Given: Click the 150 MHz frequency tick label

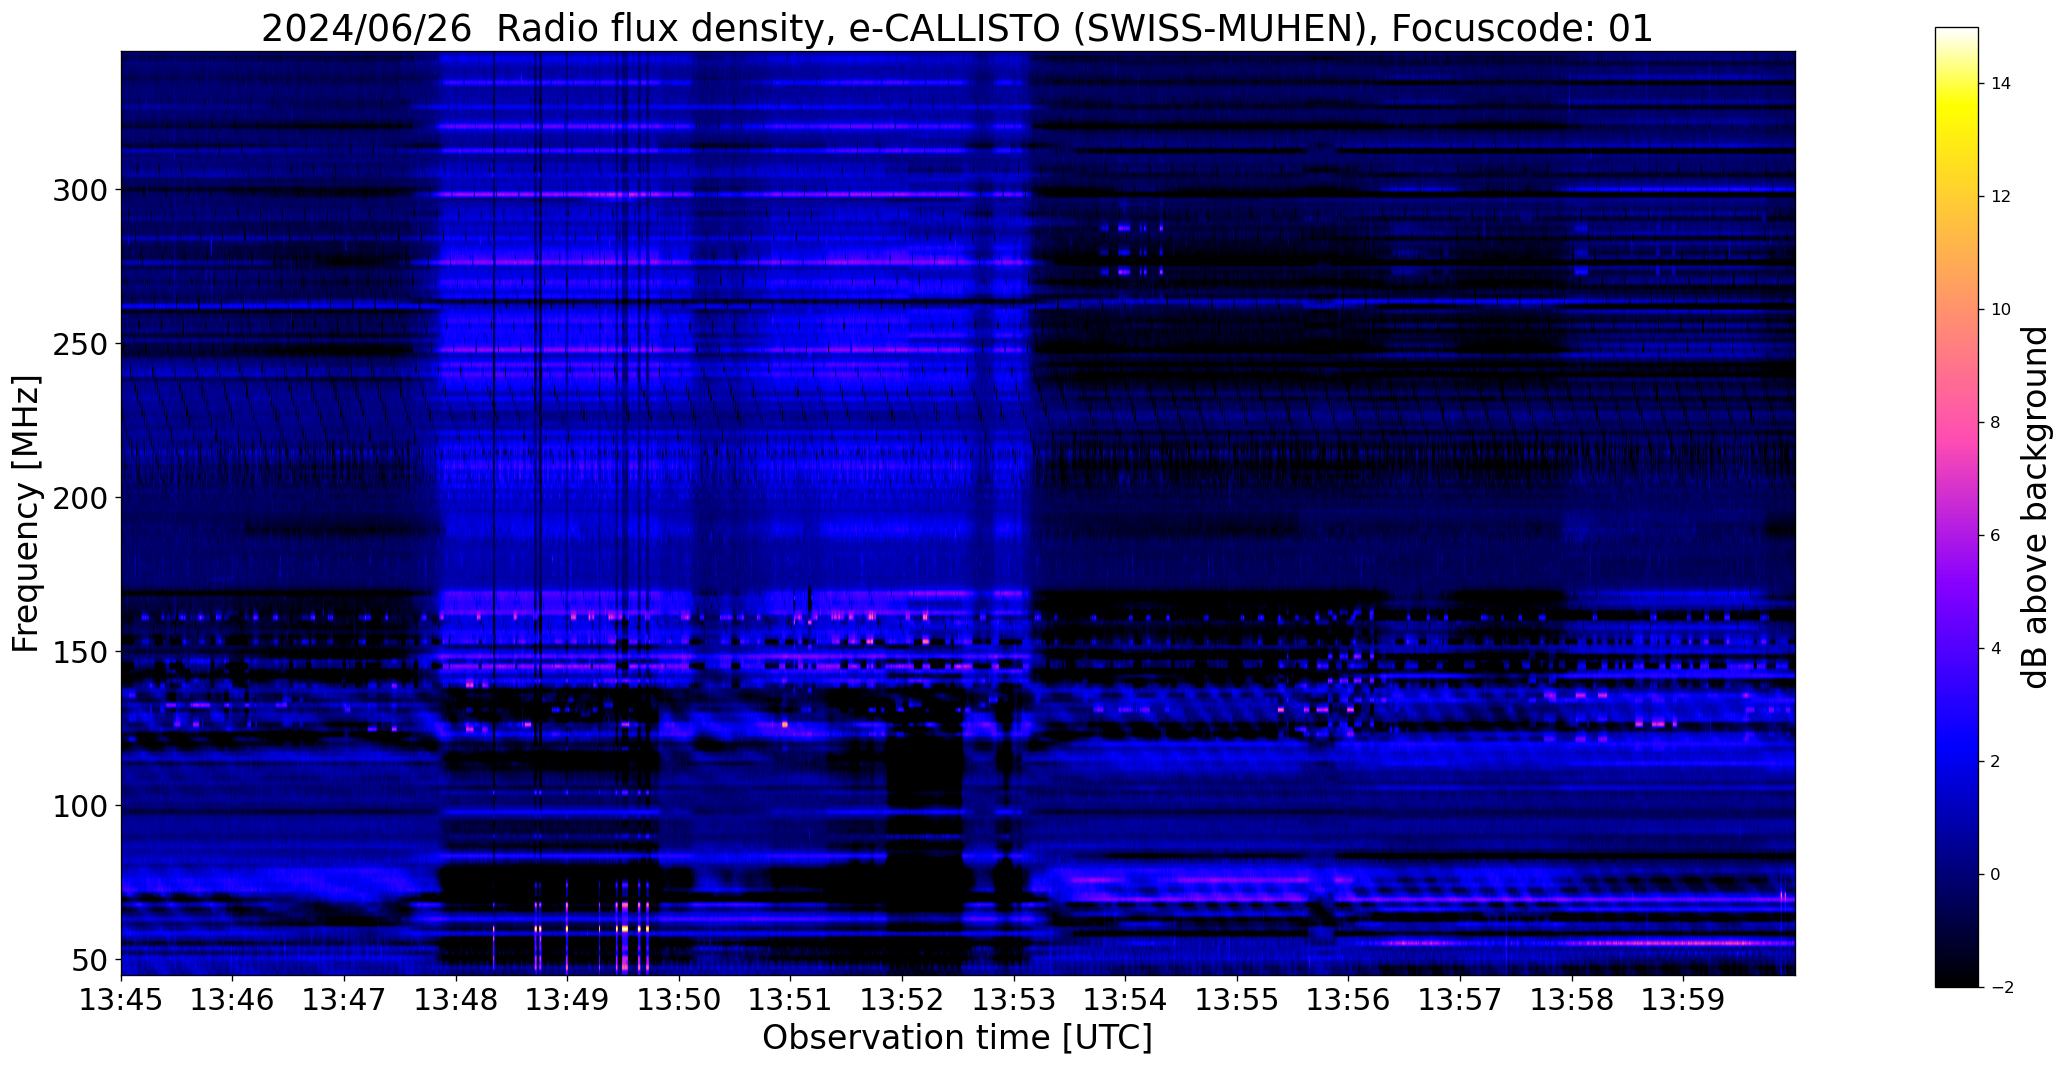Looking at the screenshot, I should [x=80, y=652].
